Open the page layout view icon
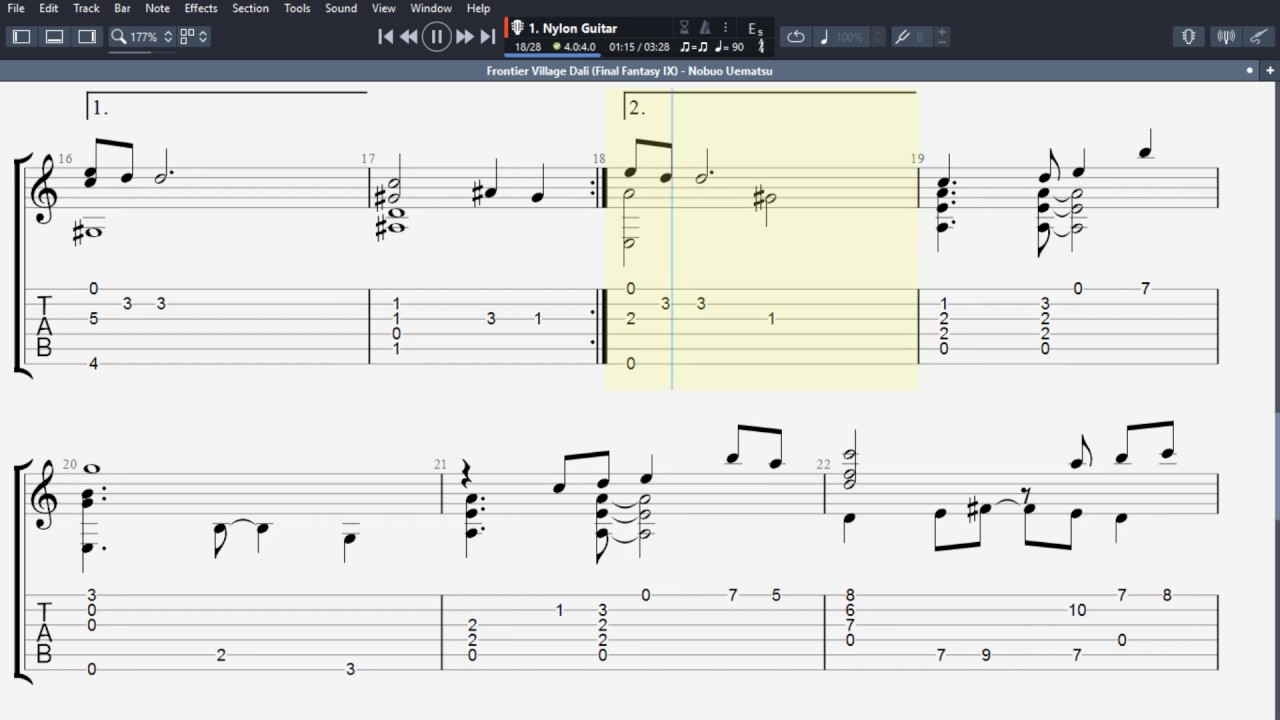The height and width of the screenshot is (720, 1280). point(187,37)
